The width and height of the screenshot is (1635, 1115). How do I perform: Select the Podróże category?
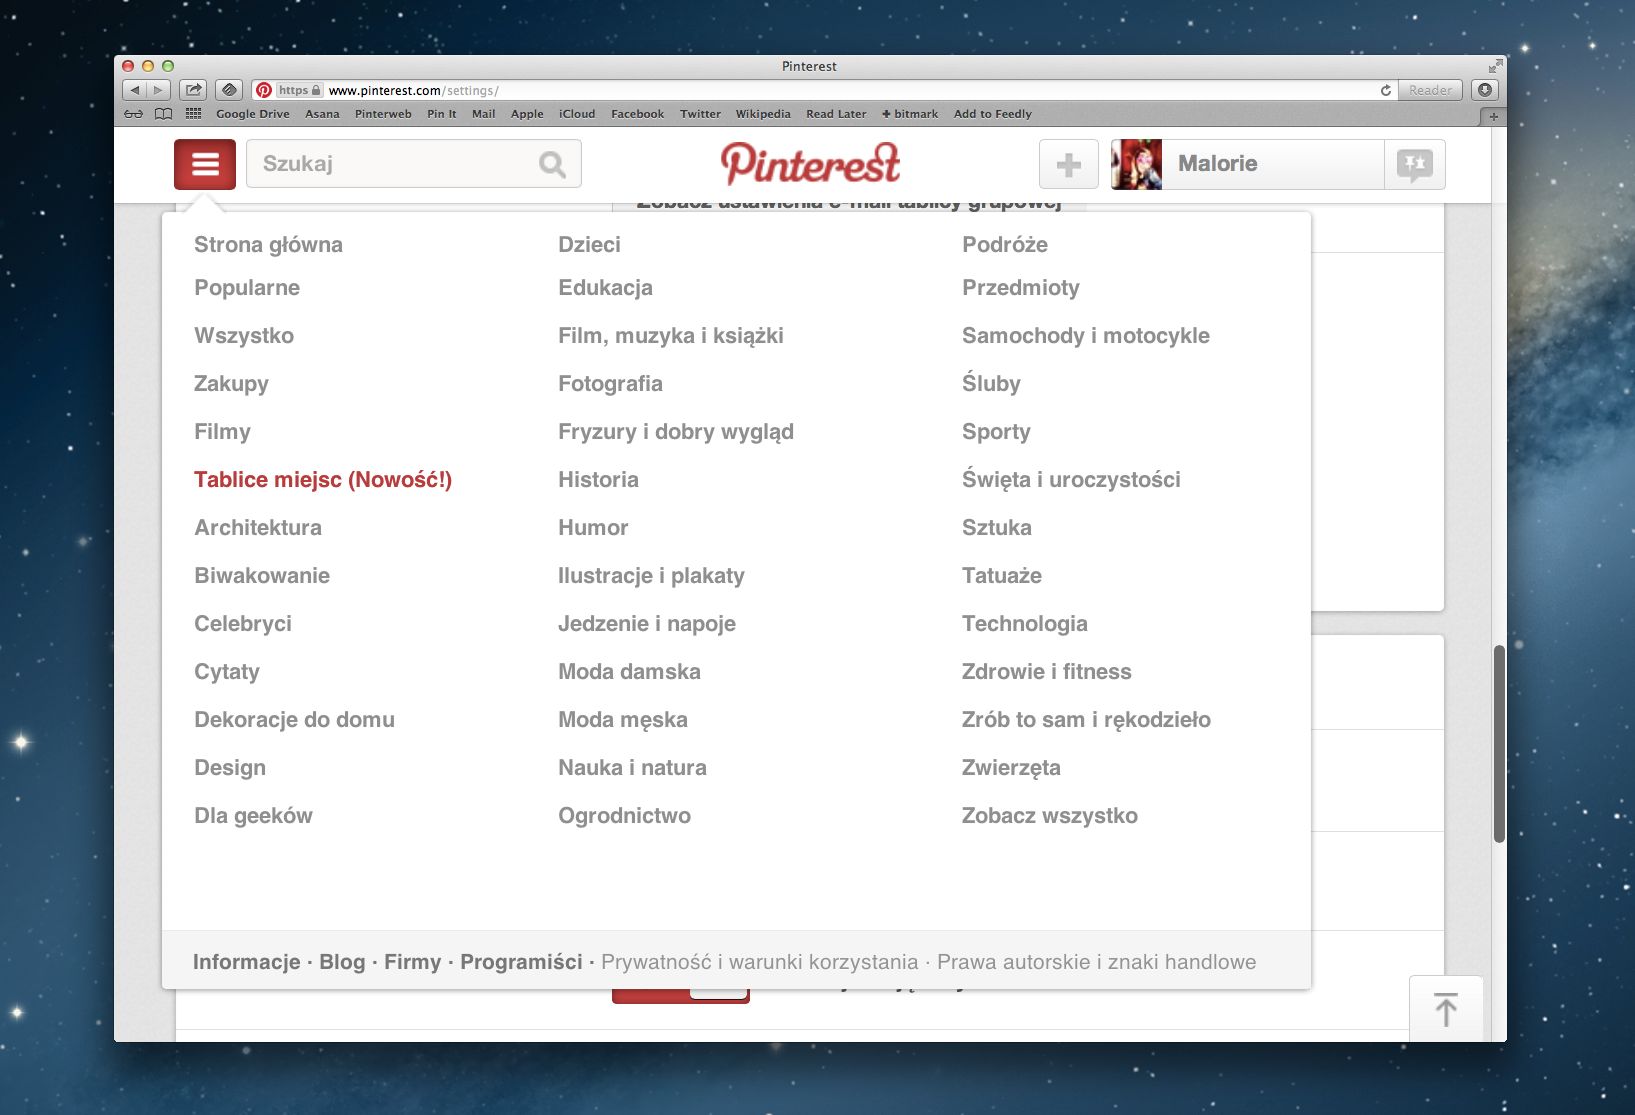coord(1005,245)
